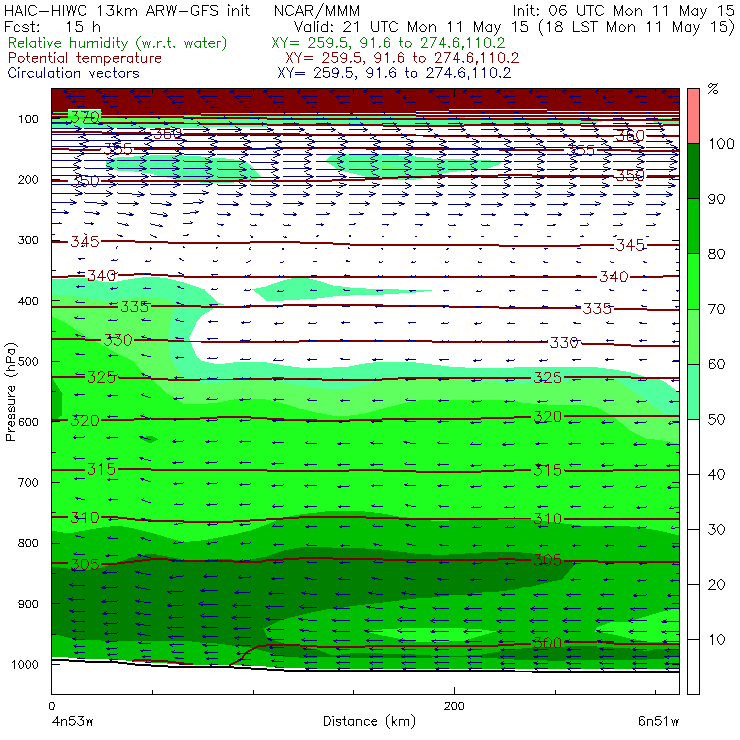
Task: Select the '500' pressure axis label
Action: (28, 362)
